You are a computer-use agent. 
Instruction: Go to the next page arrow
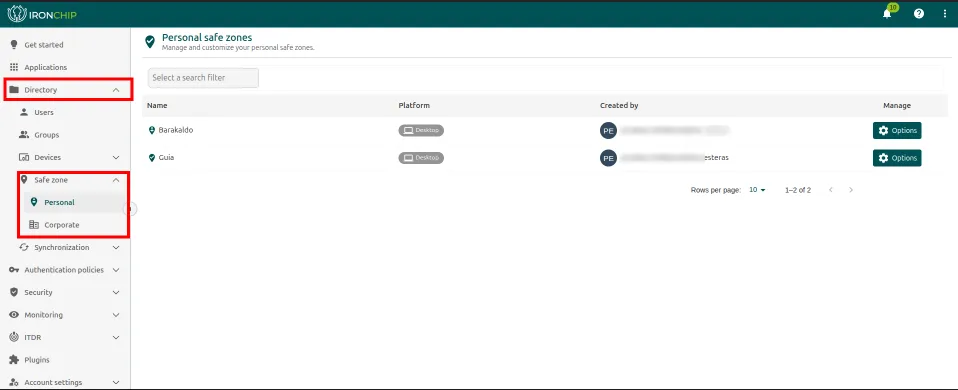850,190
